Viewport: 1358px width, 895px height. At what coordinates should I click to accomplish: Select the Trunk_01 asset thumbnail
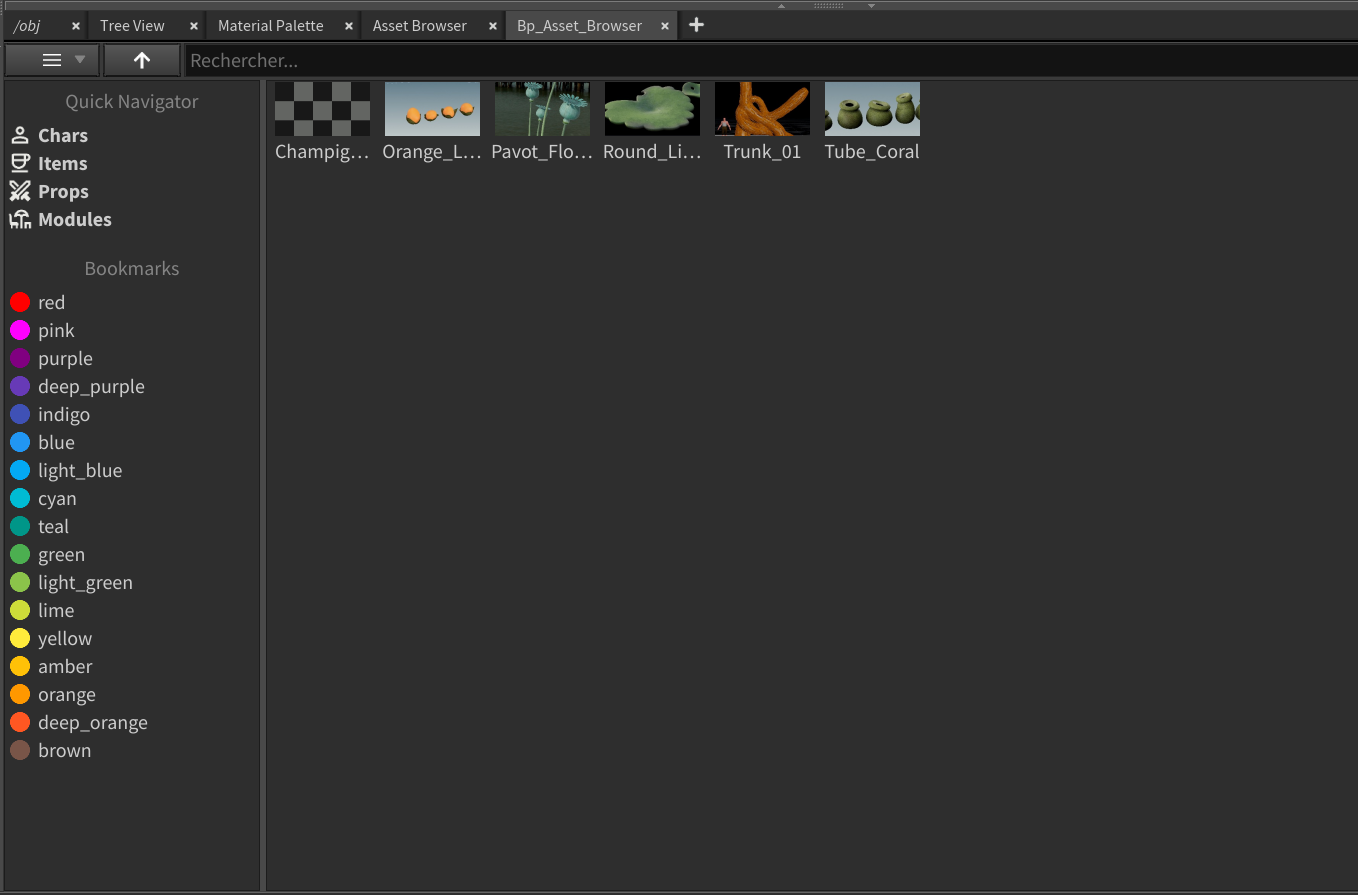(x=762, y=109)
